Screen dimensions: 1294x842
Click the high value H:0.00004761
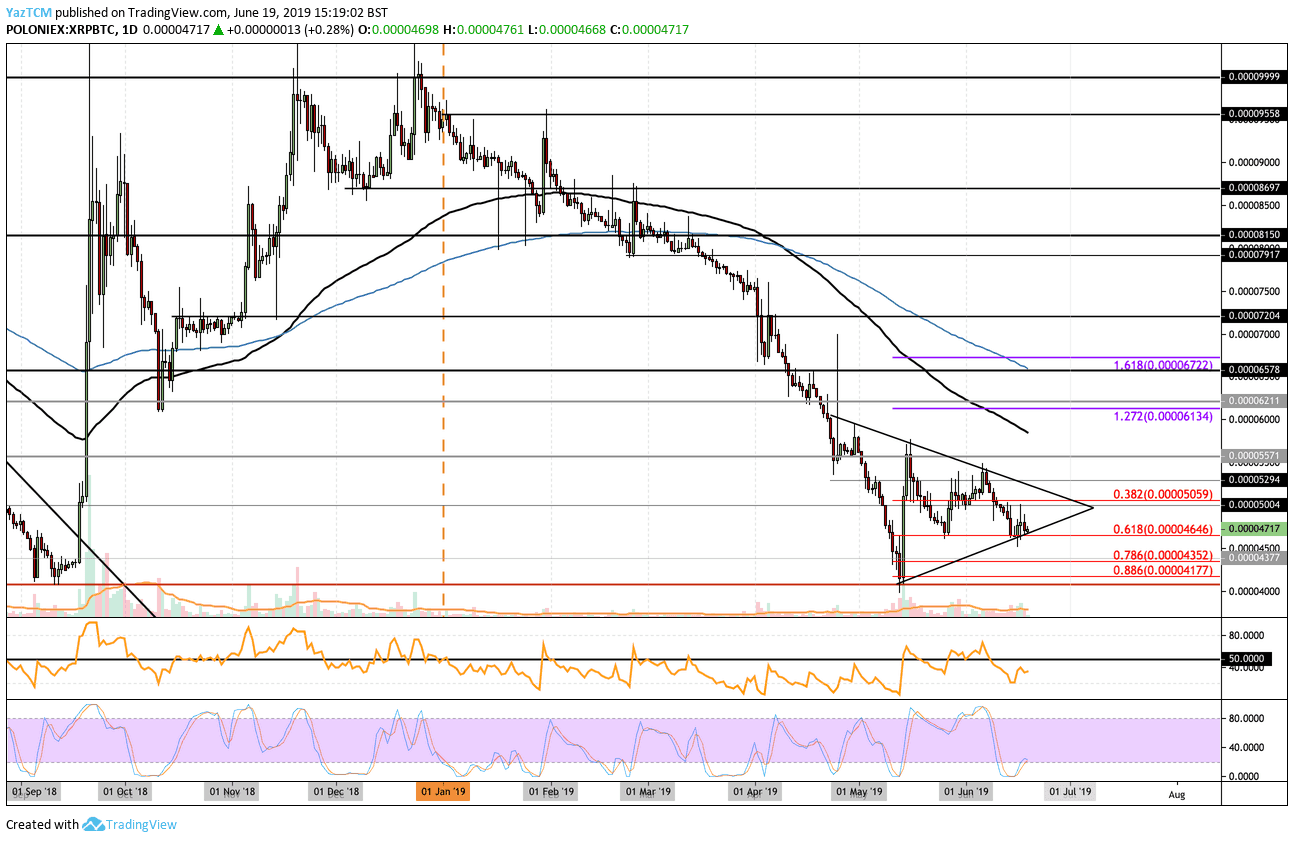click(x=484, y=30)
